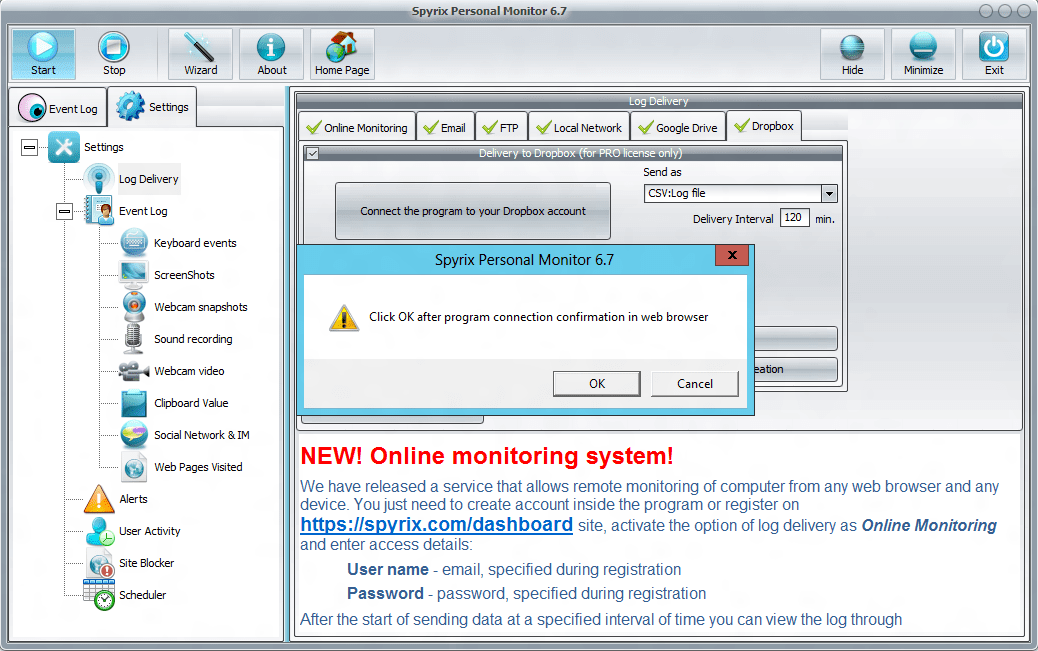
Task: Select the Site Blocker tree label
Action: (146, 563)
